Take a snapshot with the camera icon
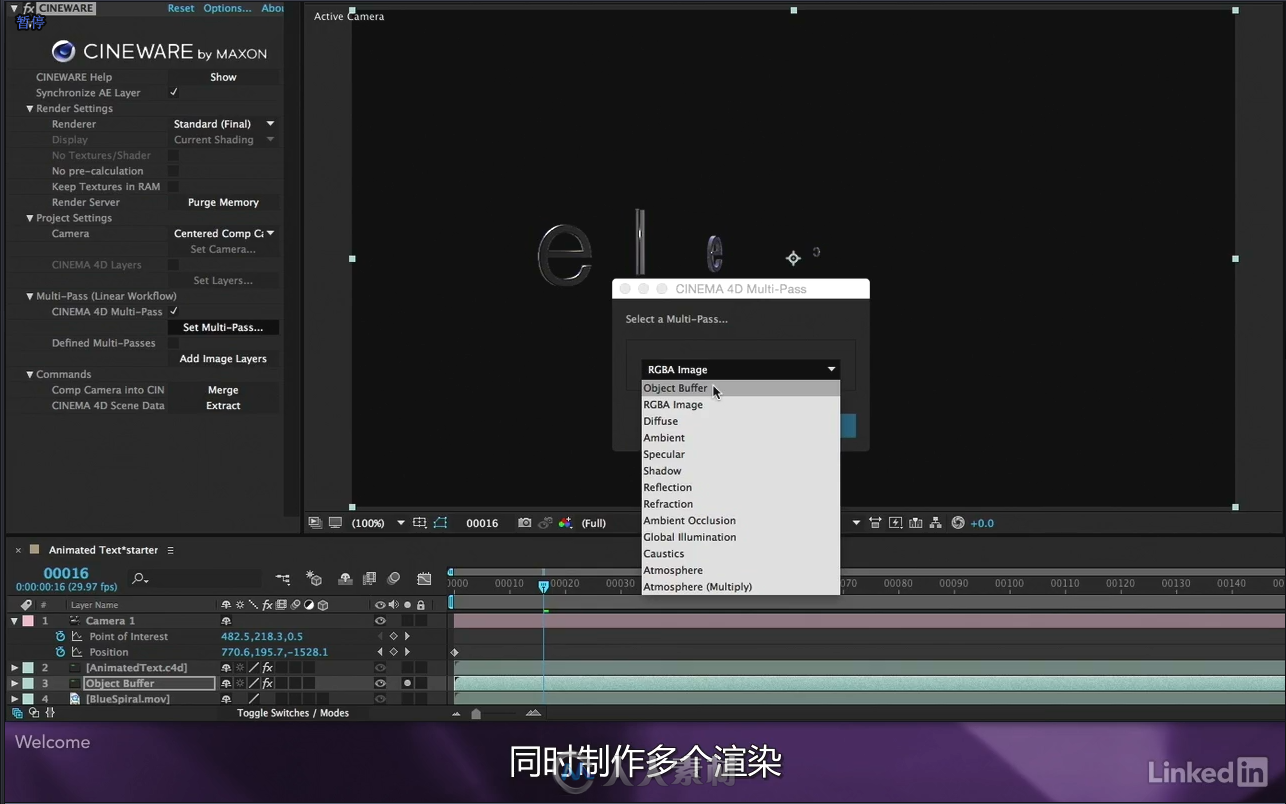Screen dimensions: 1286x804 click(524, 523)
